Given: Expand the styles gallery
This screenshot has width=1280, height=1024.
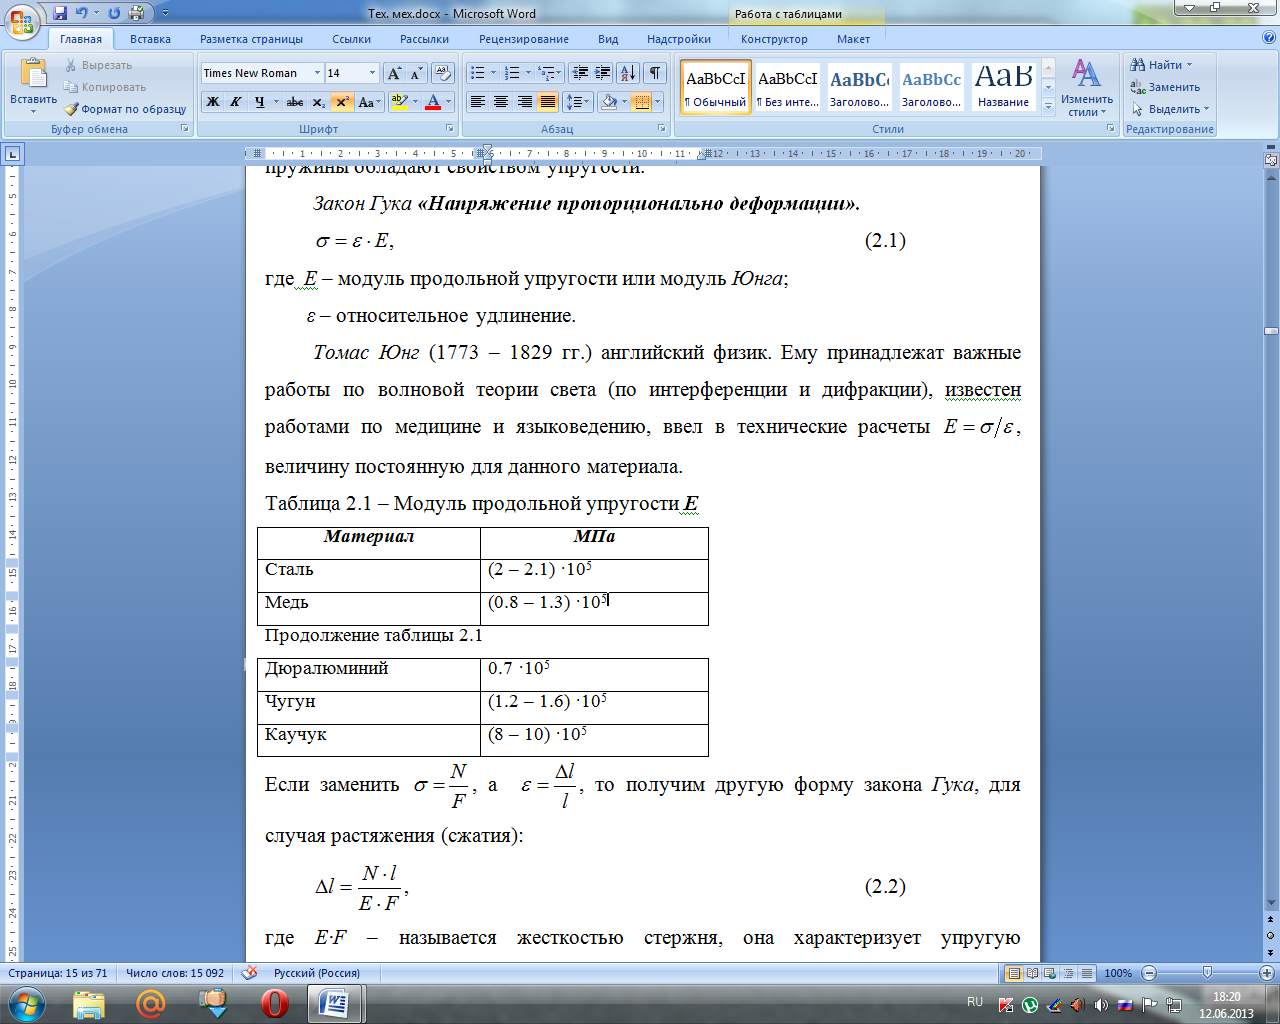Looking at the screenshot, I should (x=1048, y=106).
